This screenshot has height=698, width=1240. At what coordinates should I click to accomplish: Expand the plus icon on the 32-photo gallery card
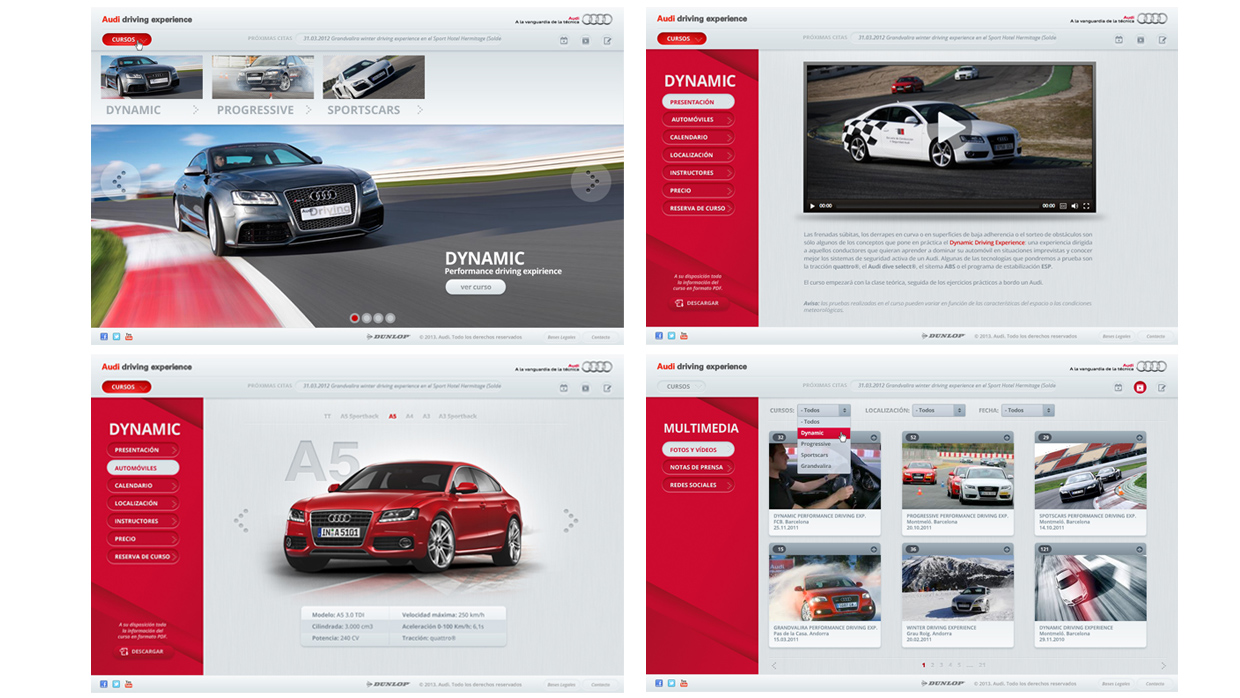coord(873,438)
